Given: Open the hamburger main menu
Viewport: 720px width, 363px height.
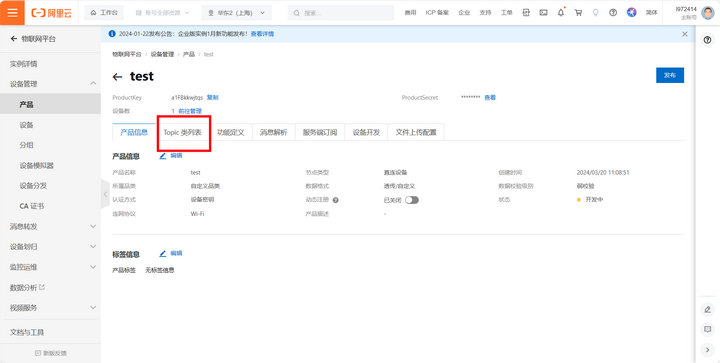Looking at the screenshot, I should click(12, 12).
